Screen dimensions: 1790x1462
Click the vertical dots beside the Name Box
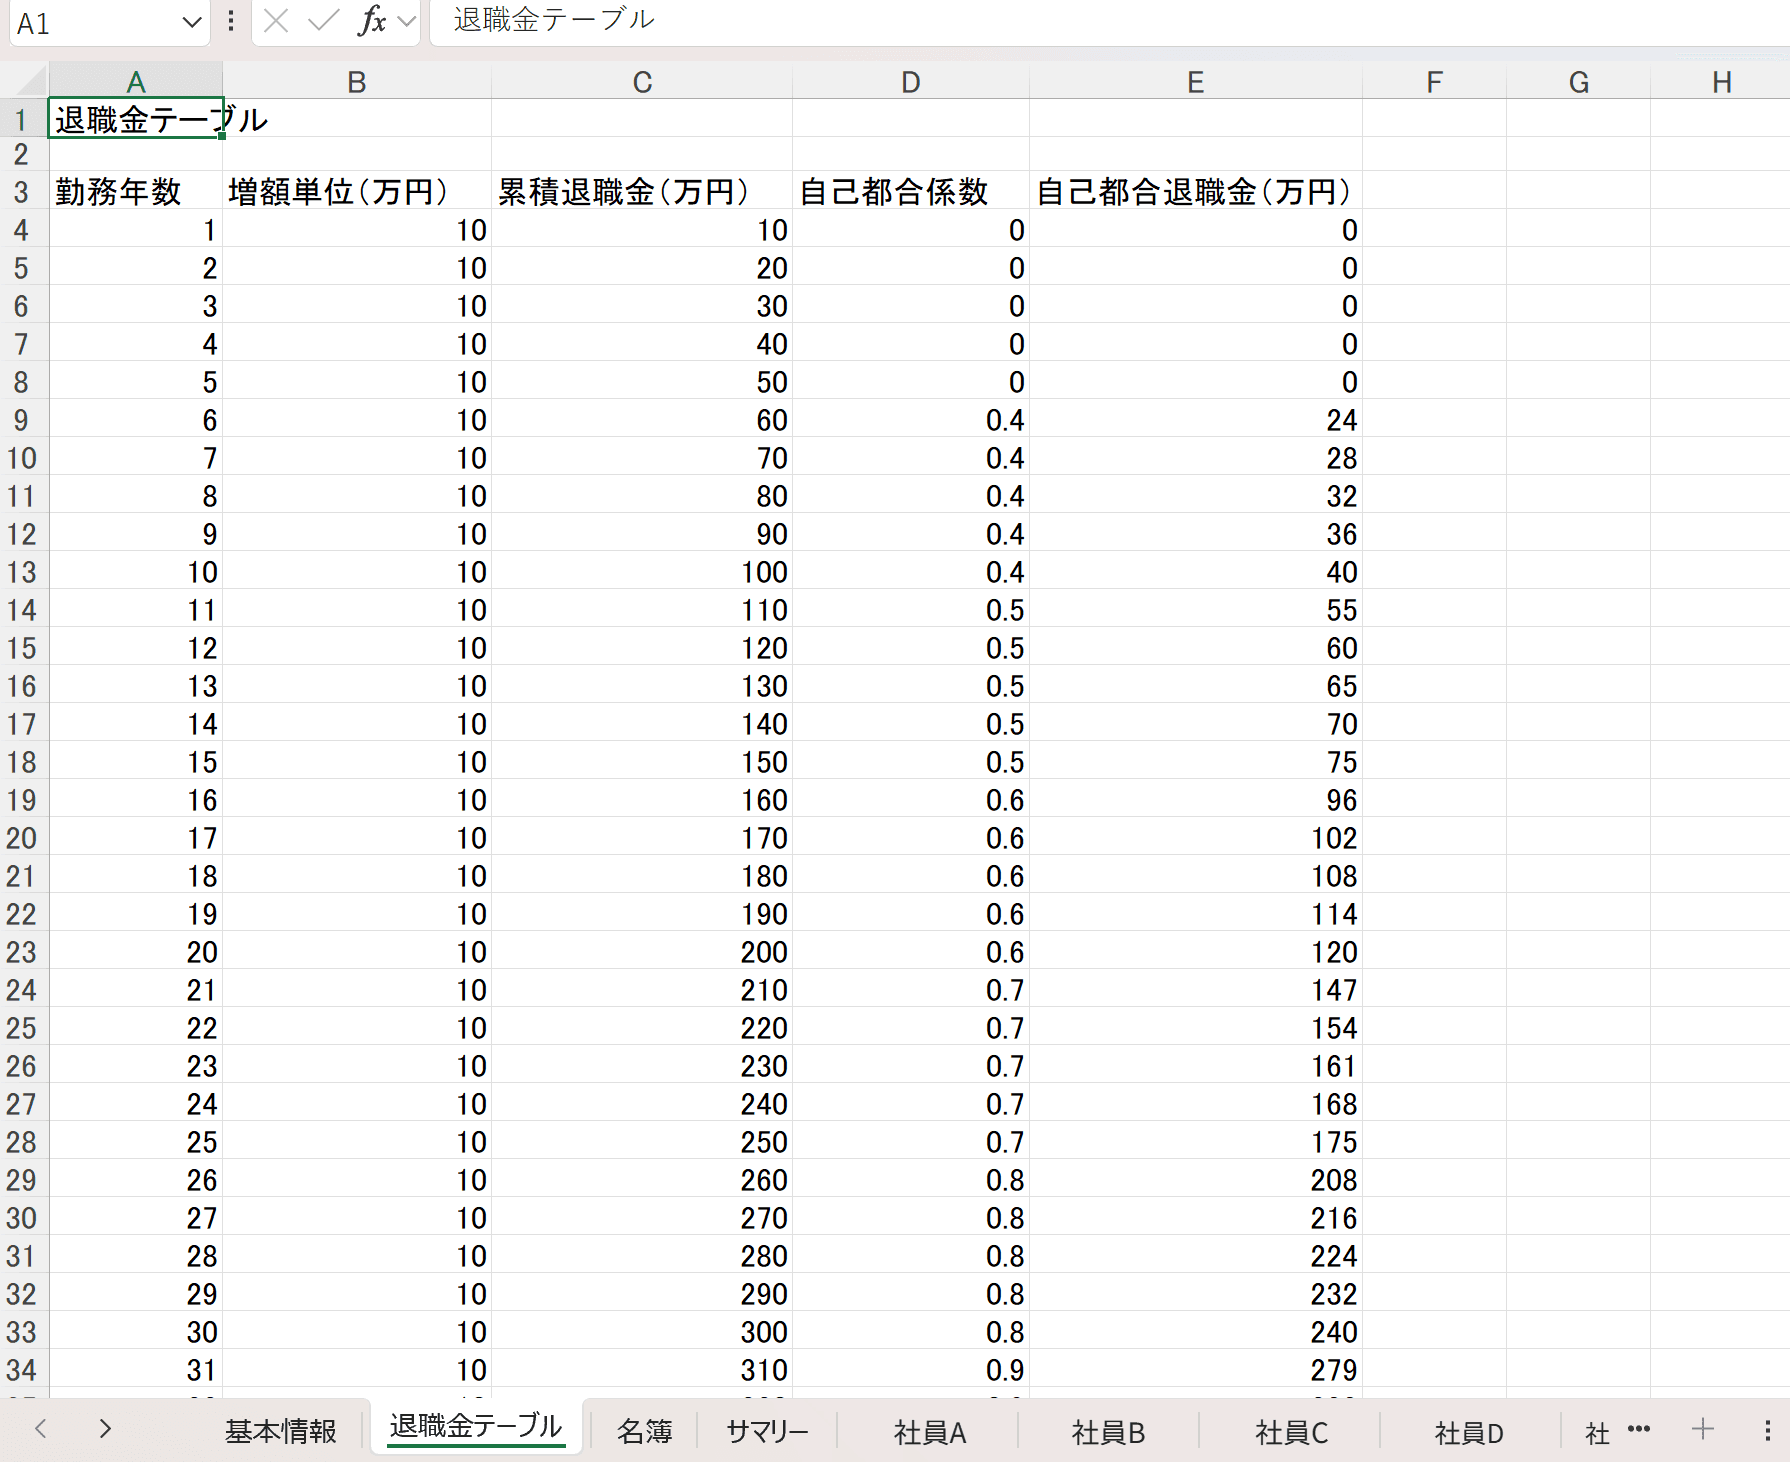tap(231, 21)
